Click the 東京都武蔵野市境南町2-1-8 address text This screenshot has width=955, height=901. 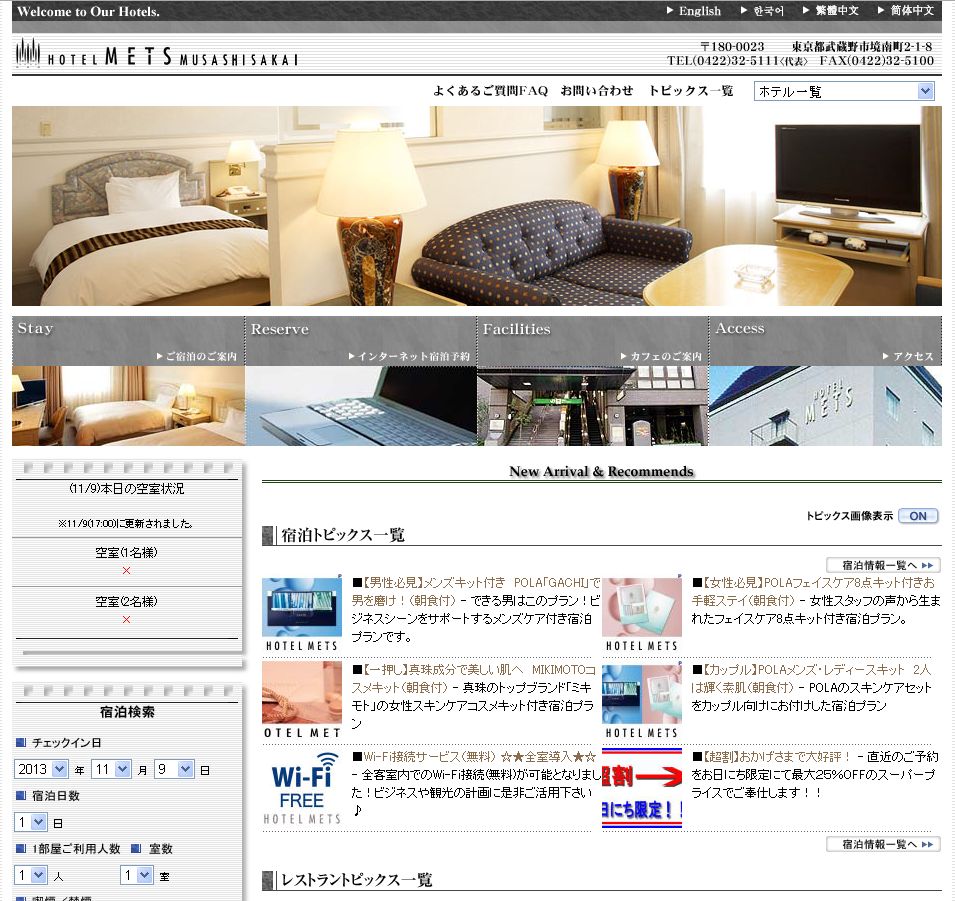point(862,46)
